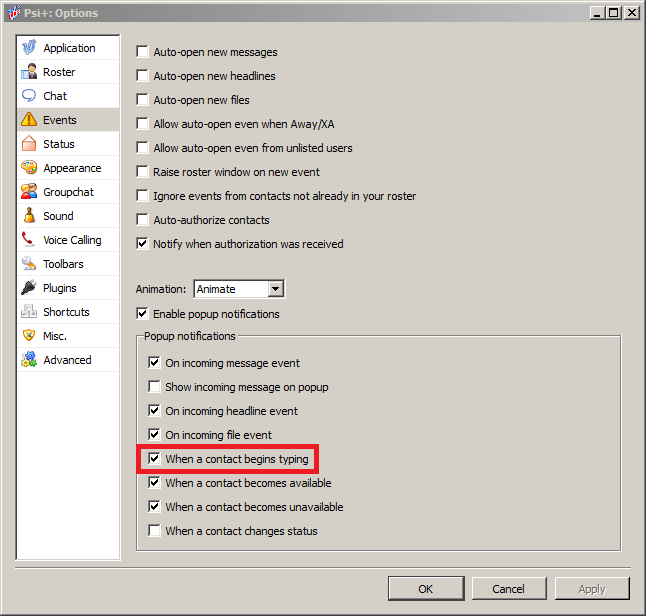The width and height of the screenshot is (646, 616).
Task: Click the Status flag icon
Action: [29, 144]
